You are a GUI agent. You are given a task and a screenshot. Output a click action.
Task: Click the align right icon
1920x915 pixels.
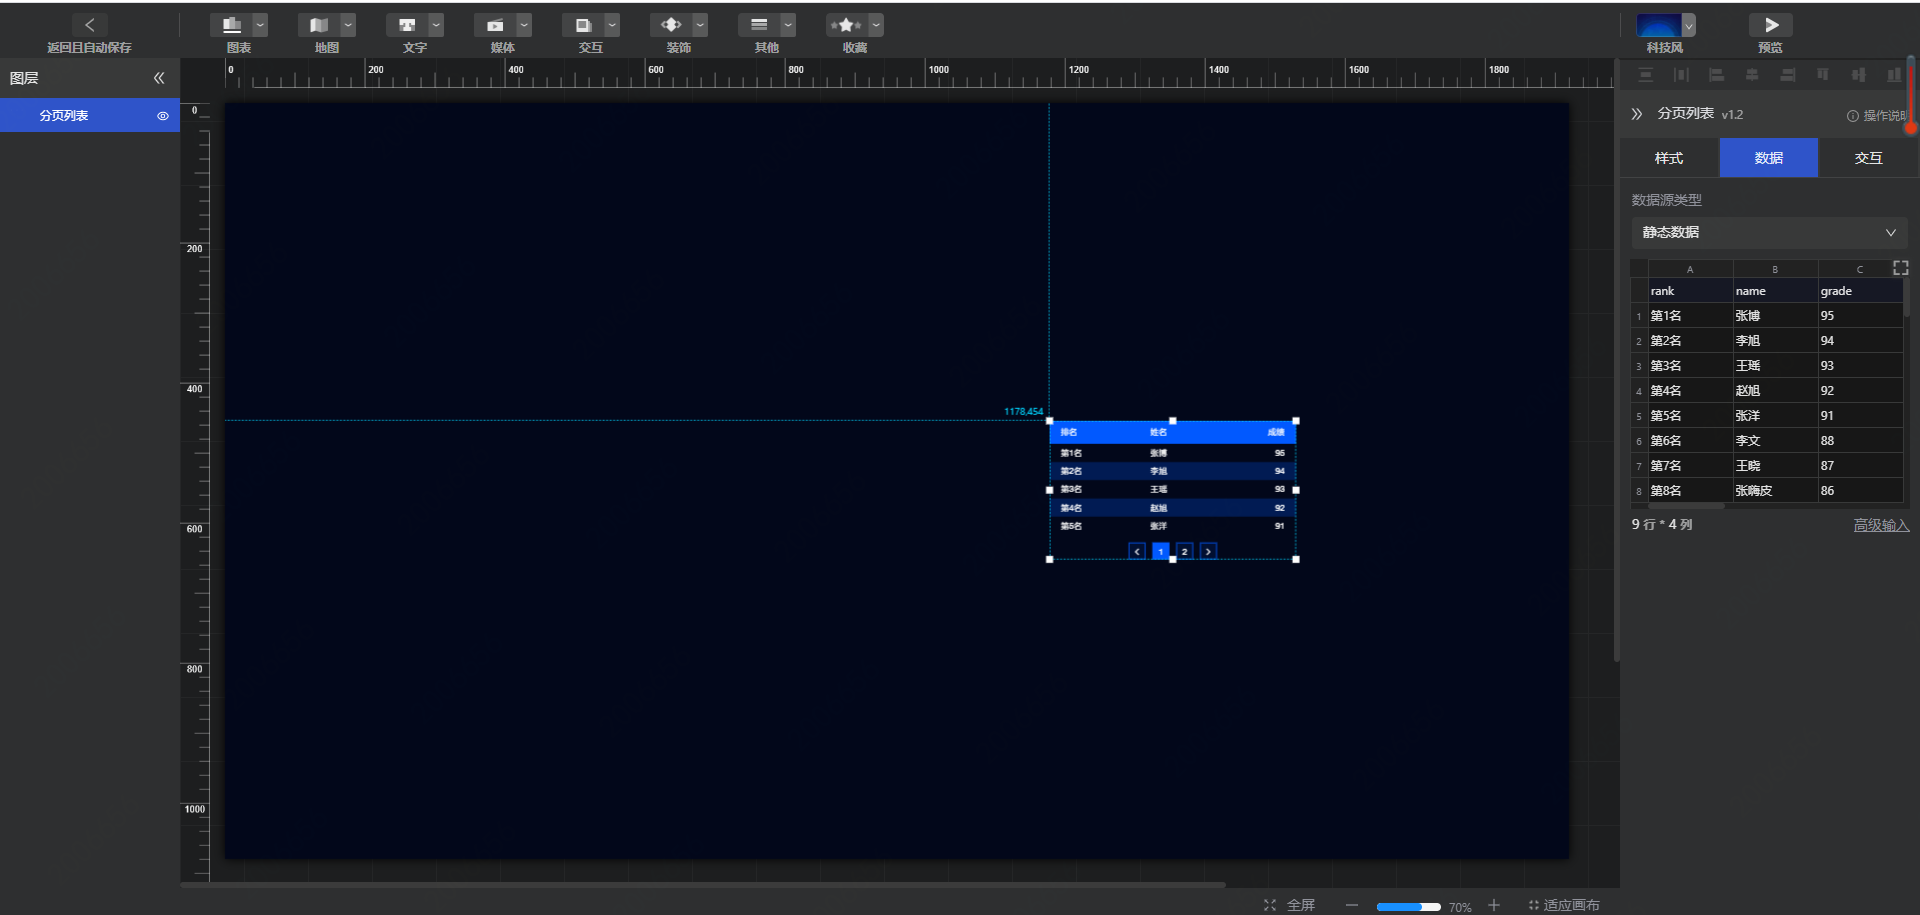pos(1788,75)
